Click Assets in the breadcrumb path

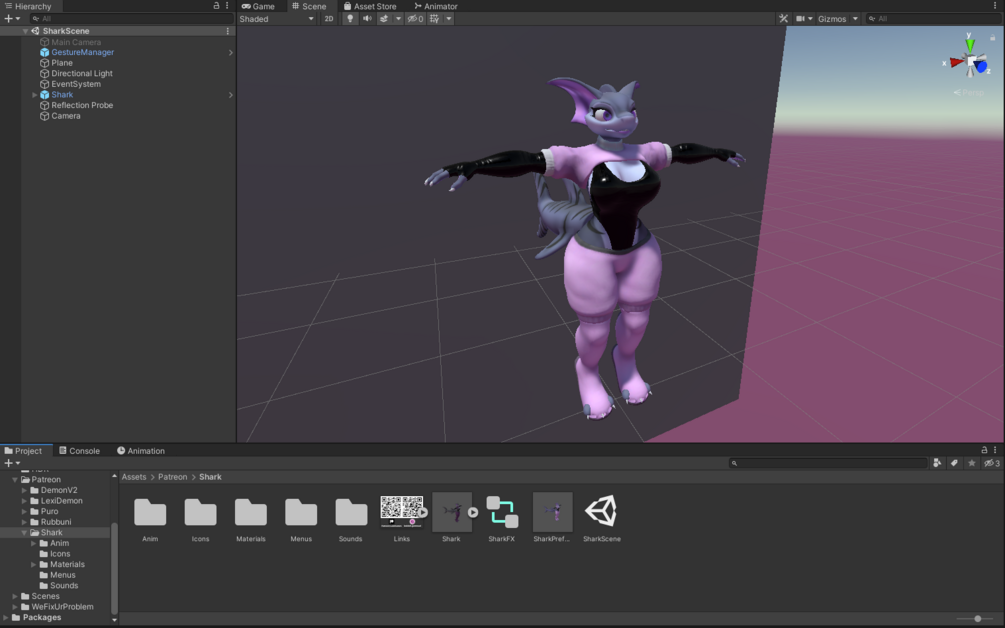(x=134, y=477)
